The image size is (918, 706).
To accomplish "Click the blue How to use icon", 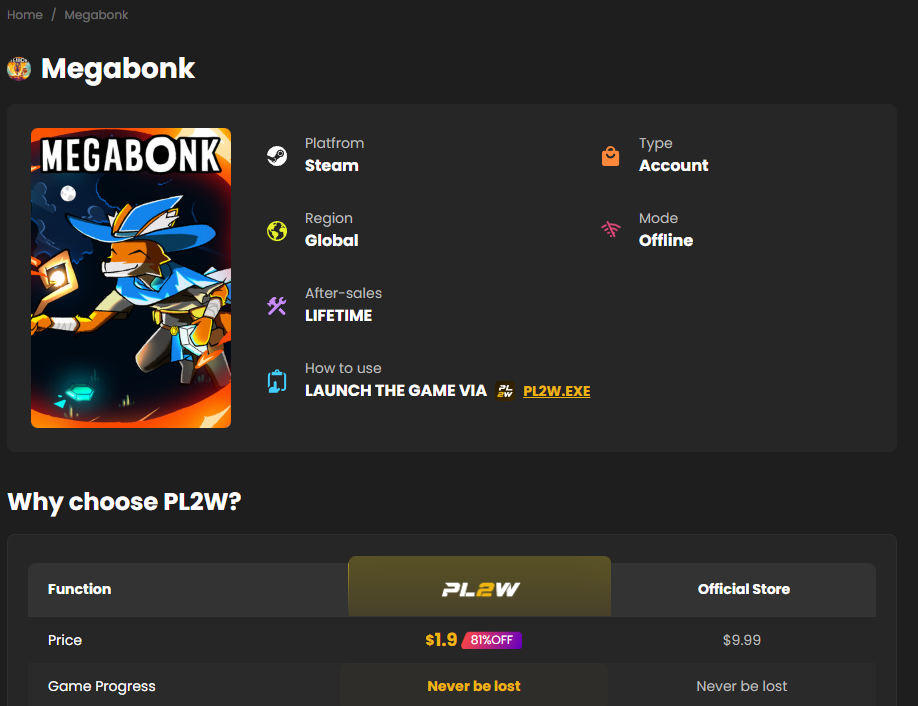I will [277, 381].
